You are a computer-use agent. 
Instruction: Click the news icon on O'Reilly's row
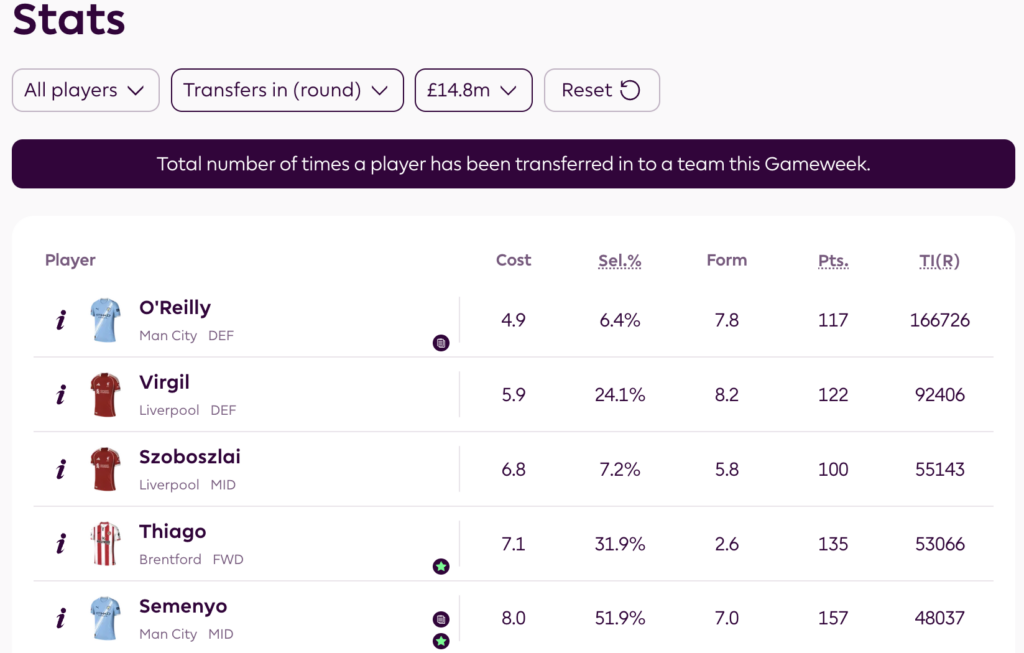click(441, 343)
